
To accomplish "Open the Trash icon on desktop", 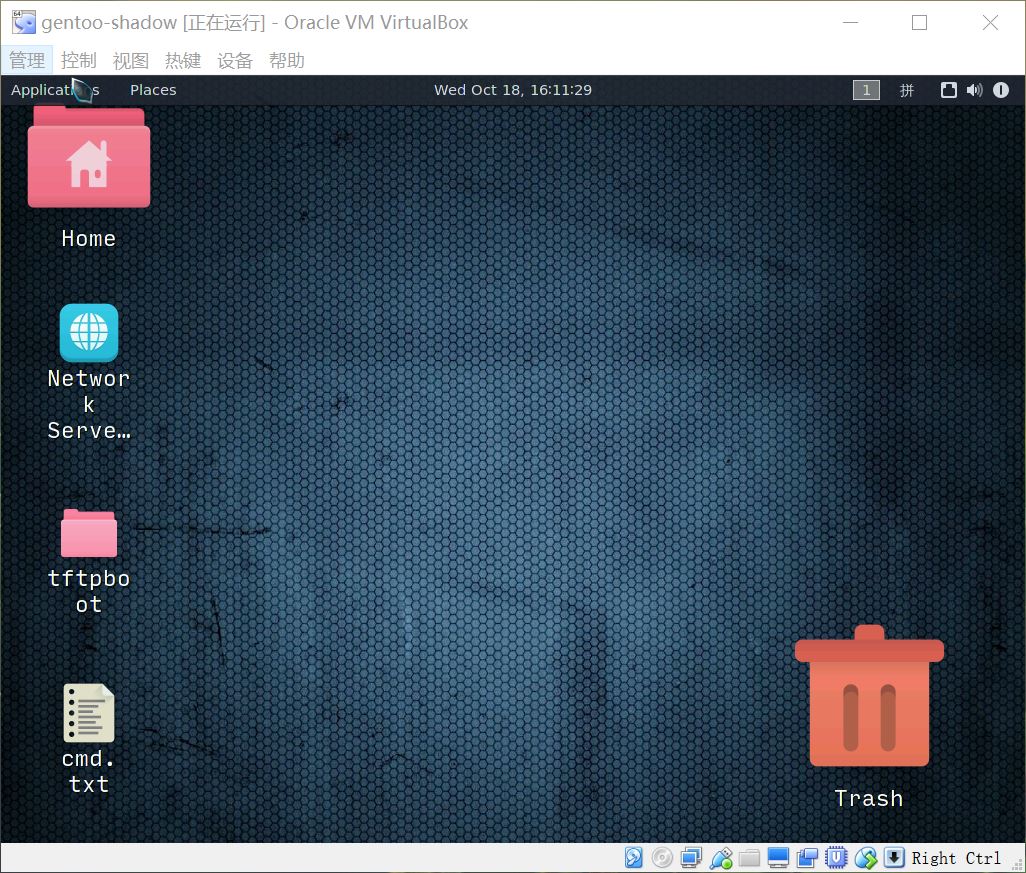I will pos(868,700).
